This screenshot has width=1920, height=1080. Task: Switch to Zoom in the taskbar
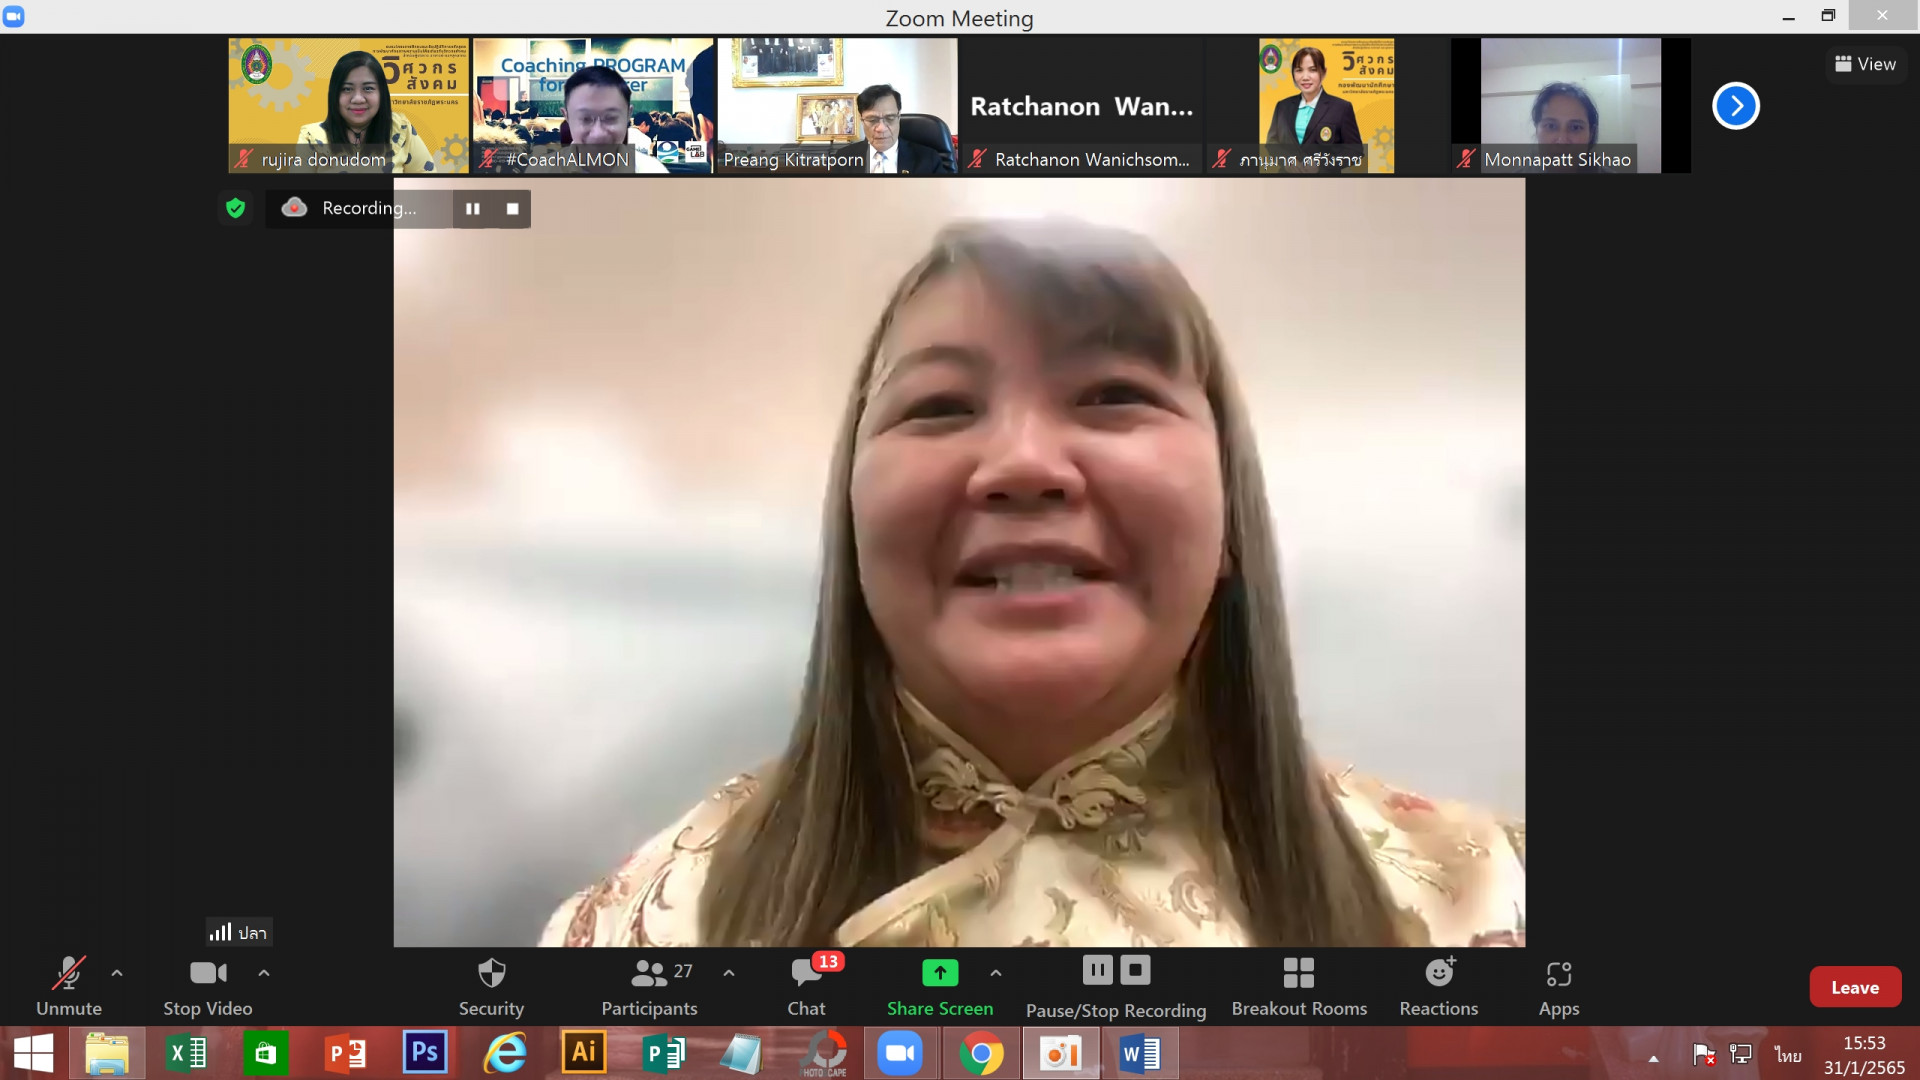pos(900,1054)
